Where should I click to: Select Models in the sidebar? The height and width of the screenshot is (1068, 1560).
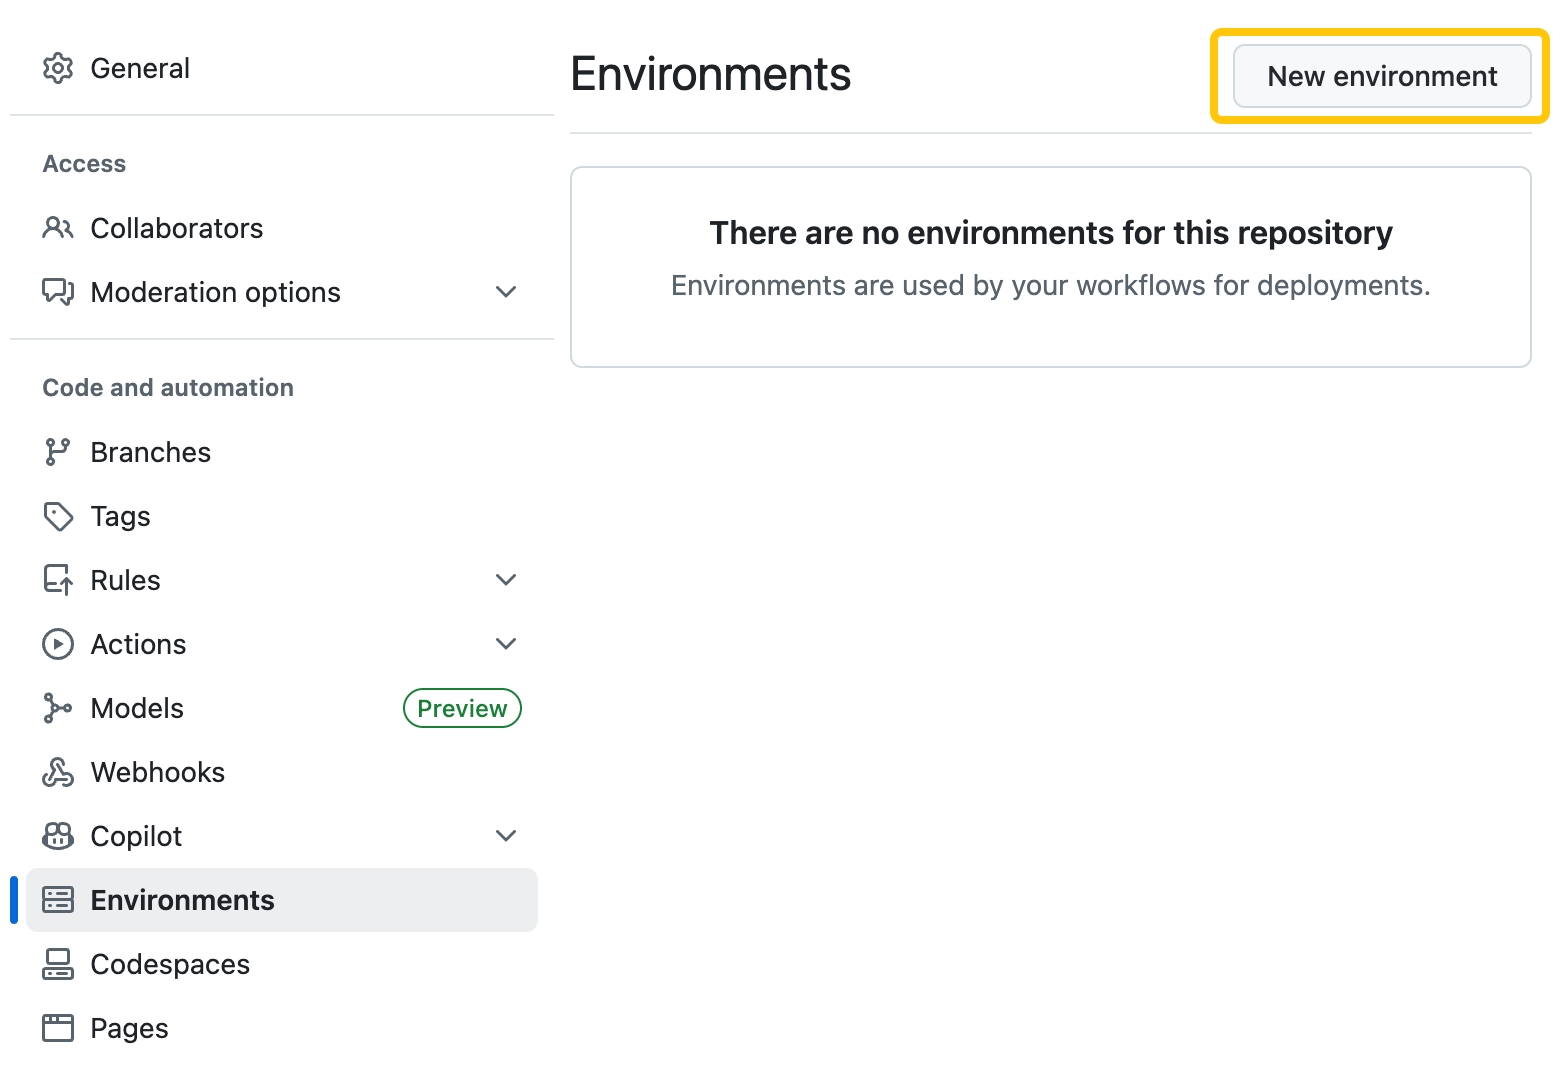[x=282, y=708]
